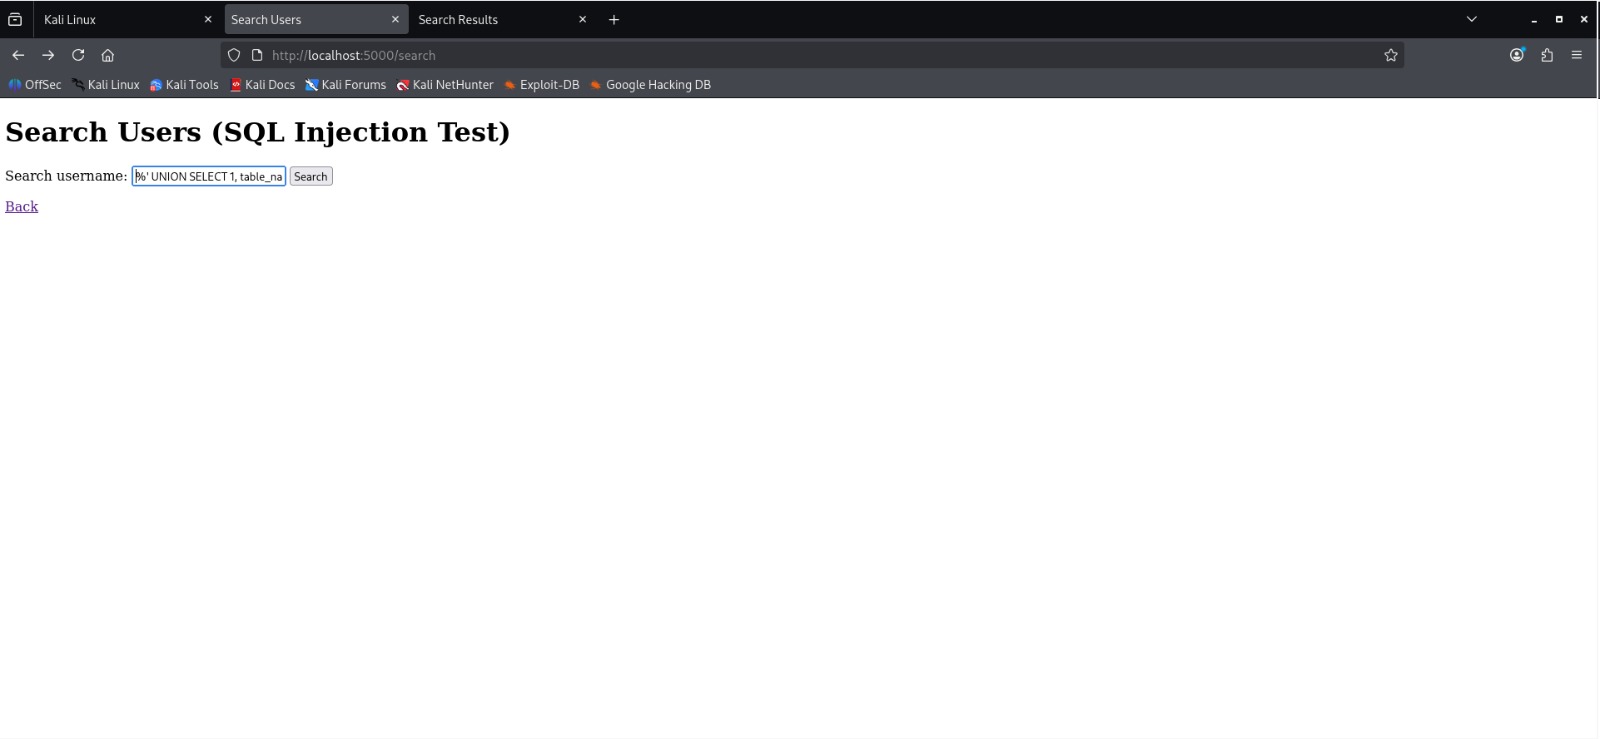Open the Kali Docs bookmark
Image resolution: width=1600 pixels, height=739 pixels.
click(x=263, y=85)
